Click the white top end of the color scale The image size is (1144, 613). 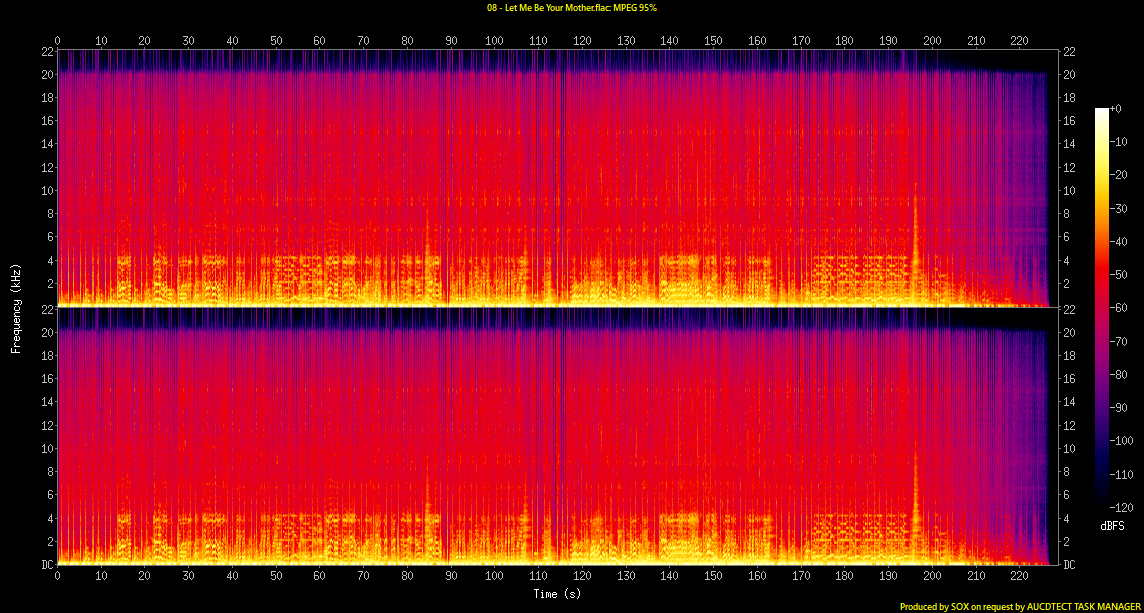click(x=1101, y=111)
